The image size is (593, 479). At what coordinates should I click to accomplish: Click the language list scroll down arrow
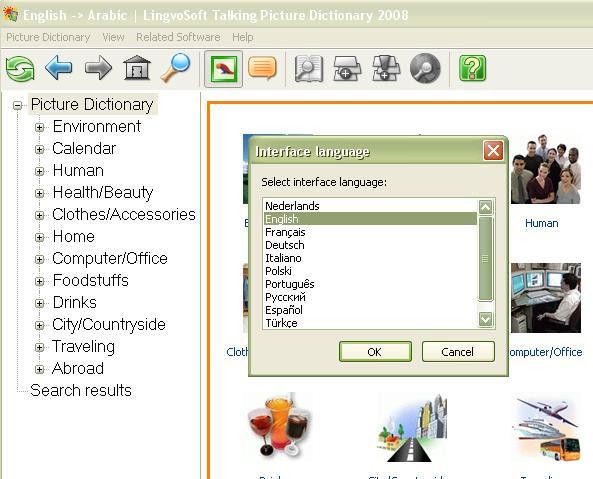486,319
